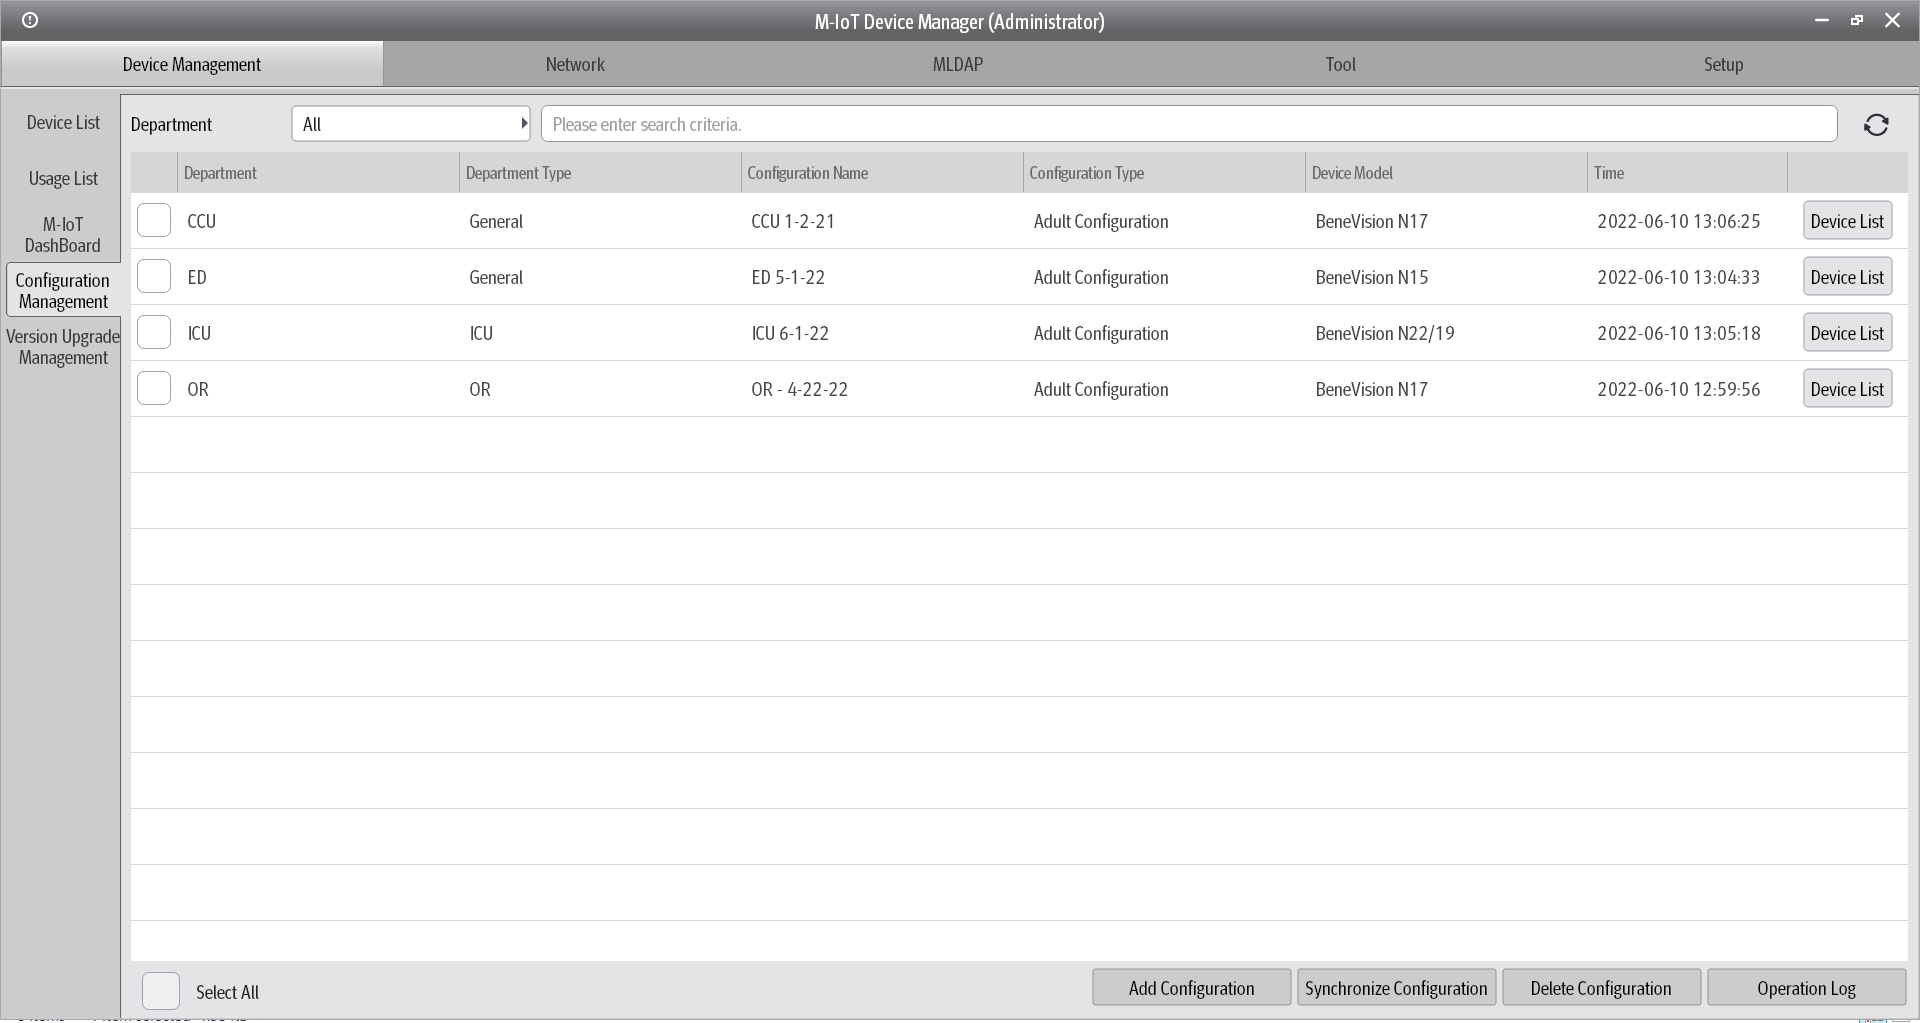Open the M-IoT DashBoard panel

point(63,234)
